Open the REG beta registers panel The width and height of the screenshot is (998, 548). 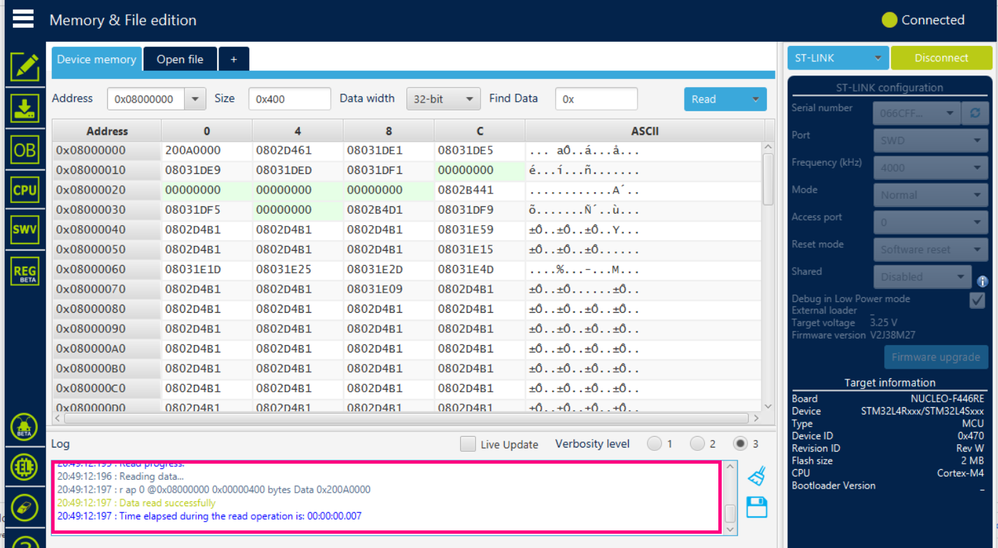25,272
